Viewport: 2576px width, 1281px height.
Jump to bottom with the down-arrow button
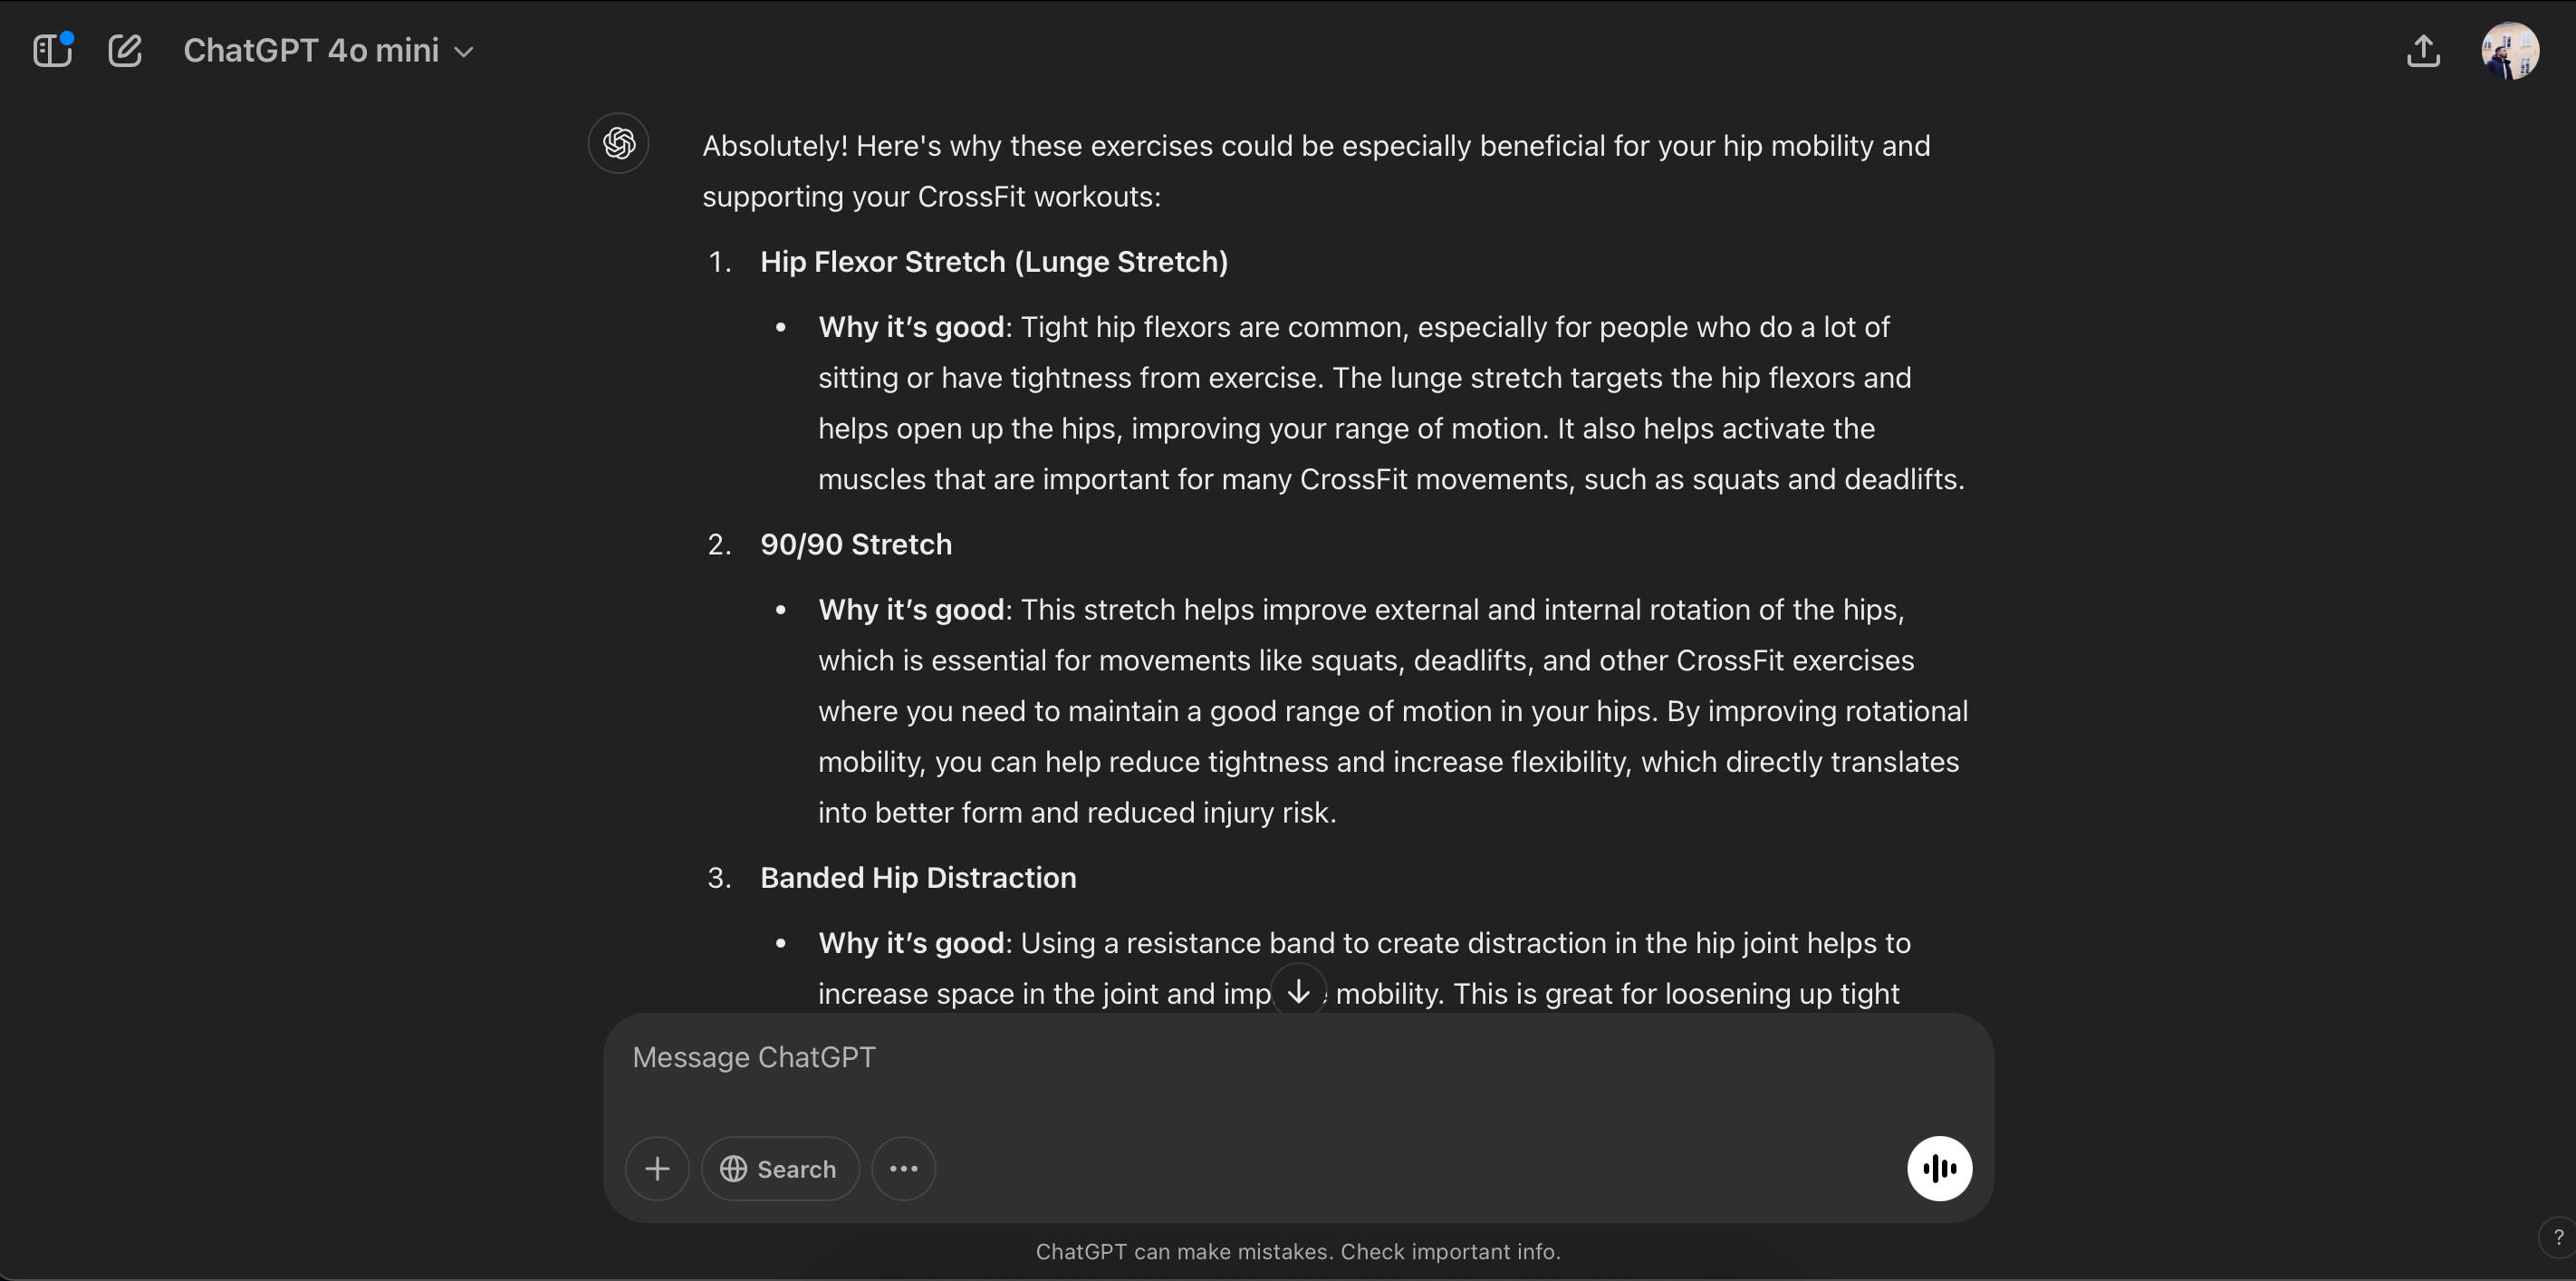coord(1298,991)
